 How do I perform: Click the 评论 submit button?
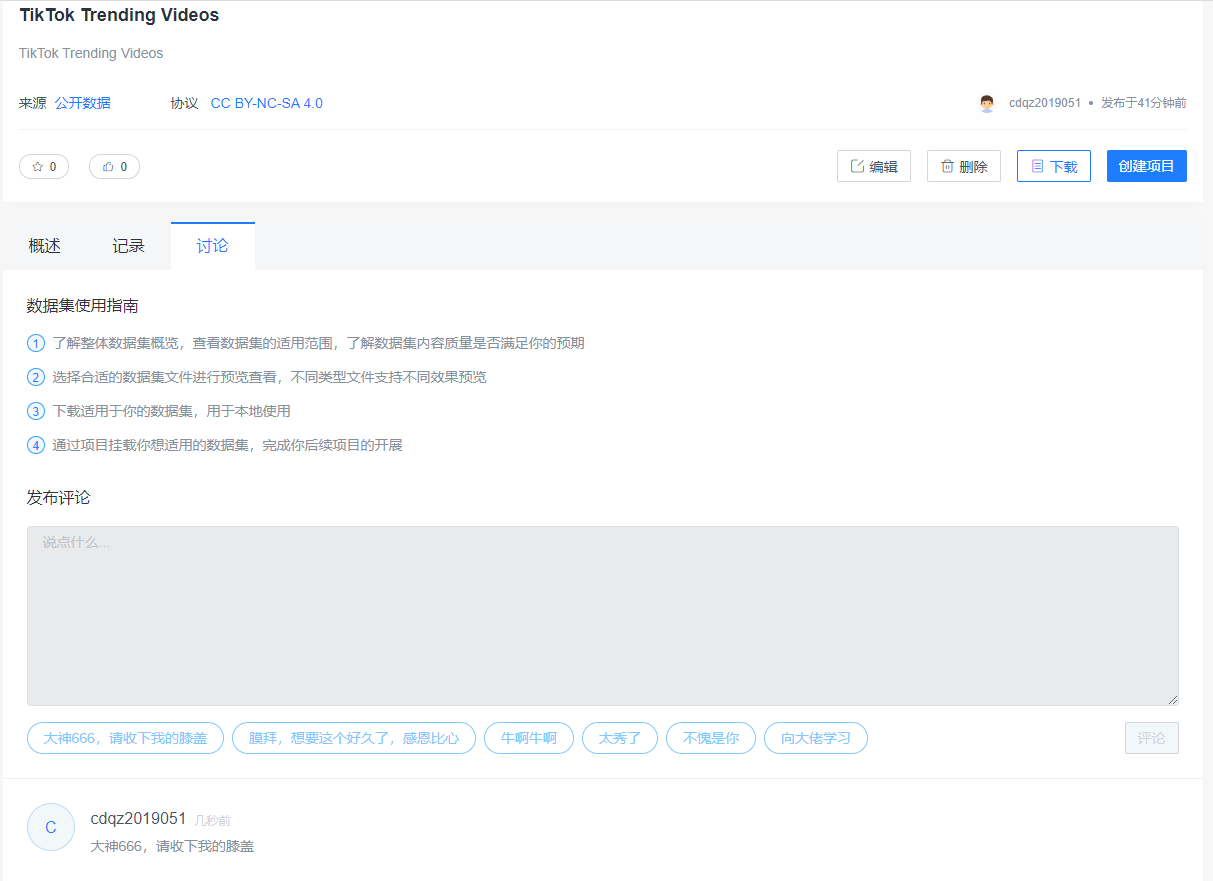pyautogui.click(x=1152, y=738)
